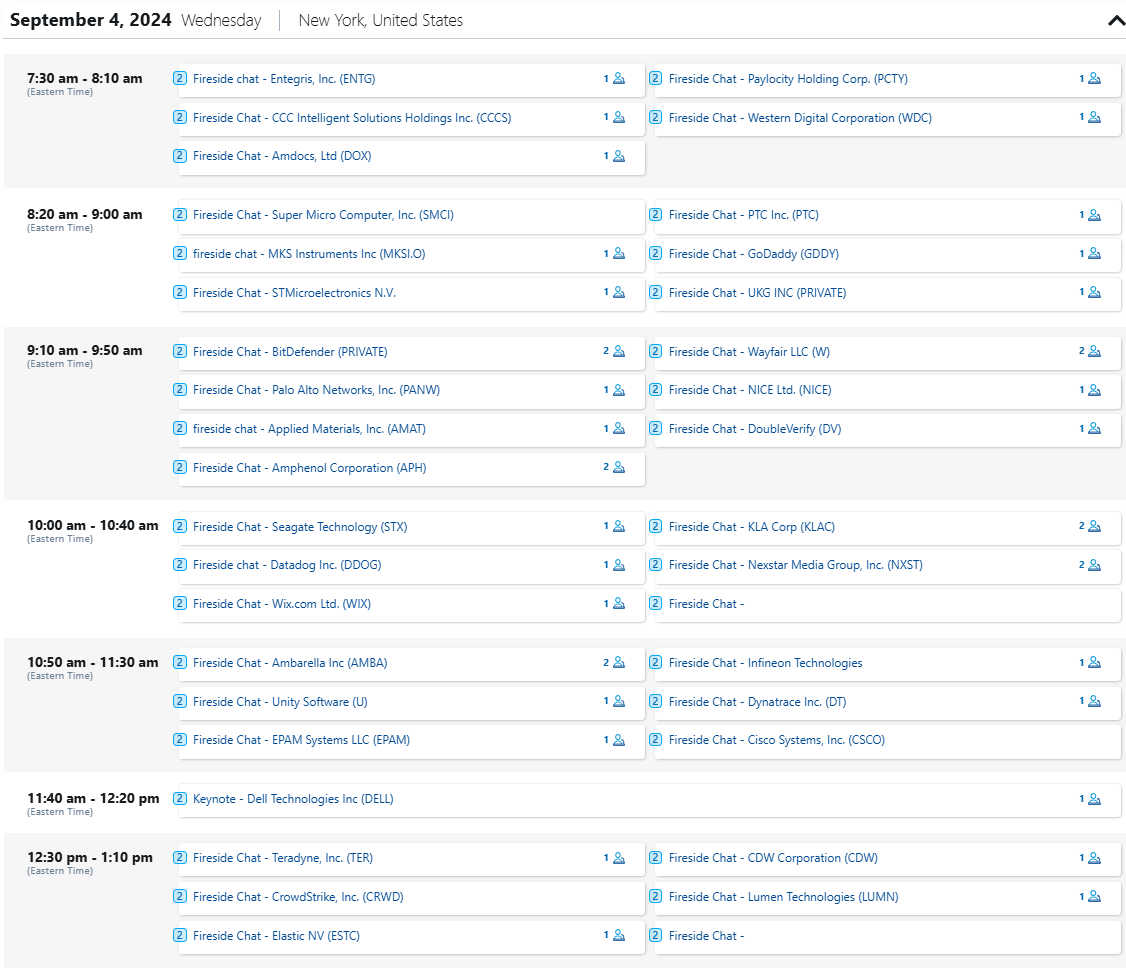Collapse the September 4, 2024 section chevron
Viewport: 1126px width, 968px height.
pyautogui.click(x=1116, y=21)
